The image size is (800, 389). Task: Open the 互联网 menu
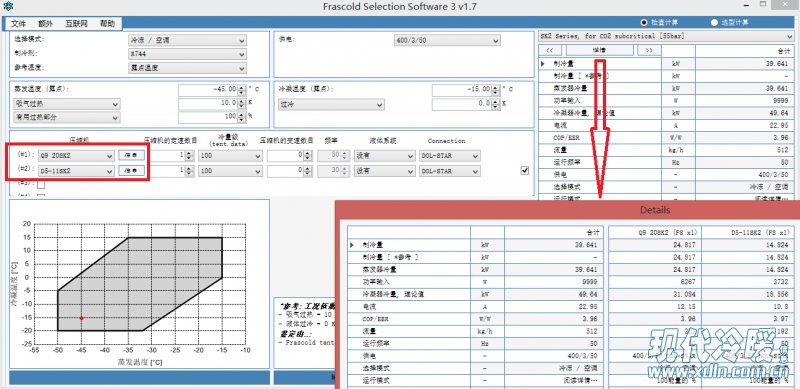(77, 23)
